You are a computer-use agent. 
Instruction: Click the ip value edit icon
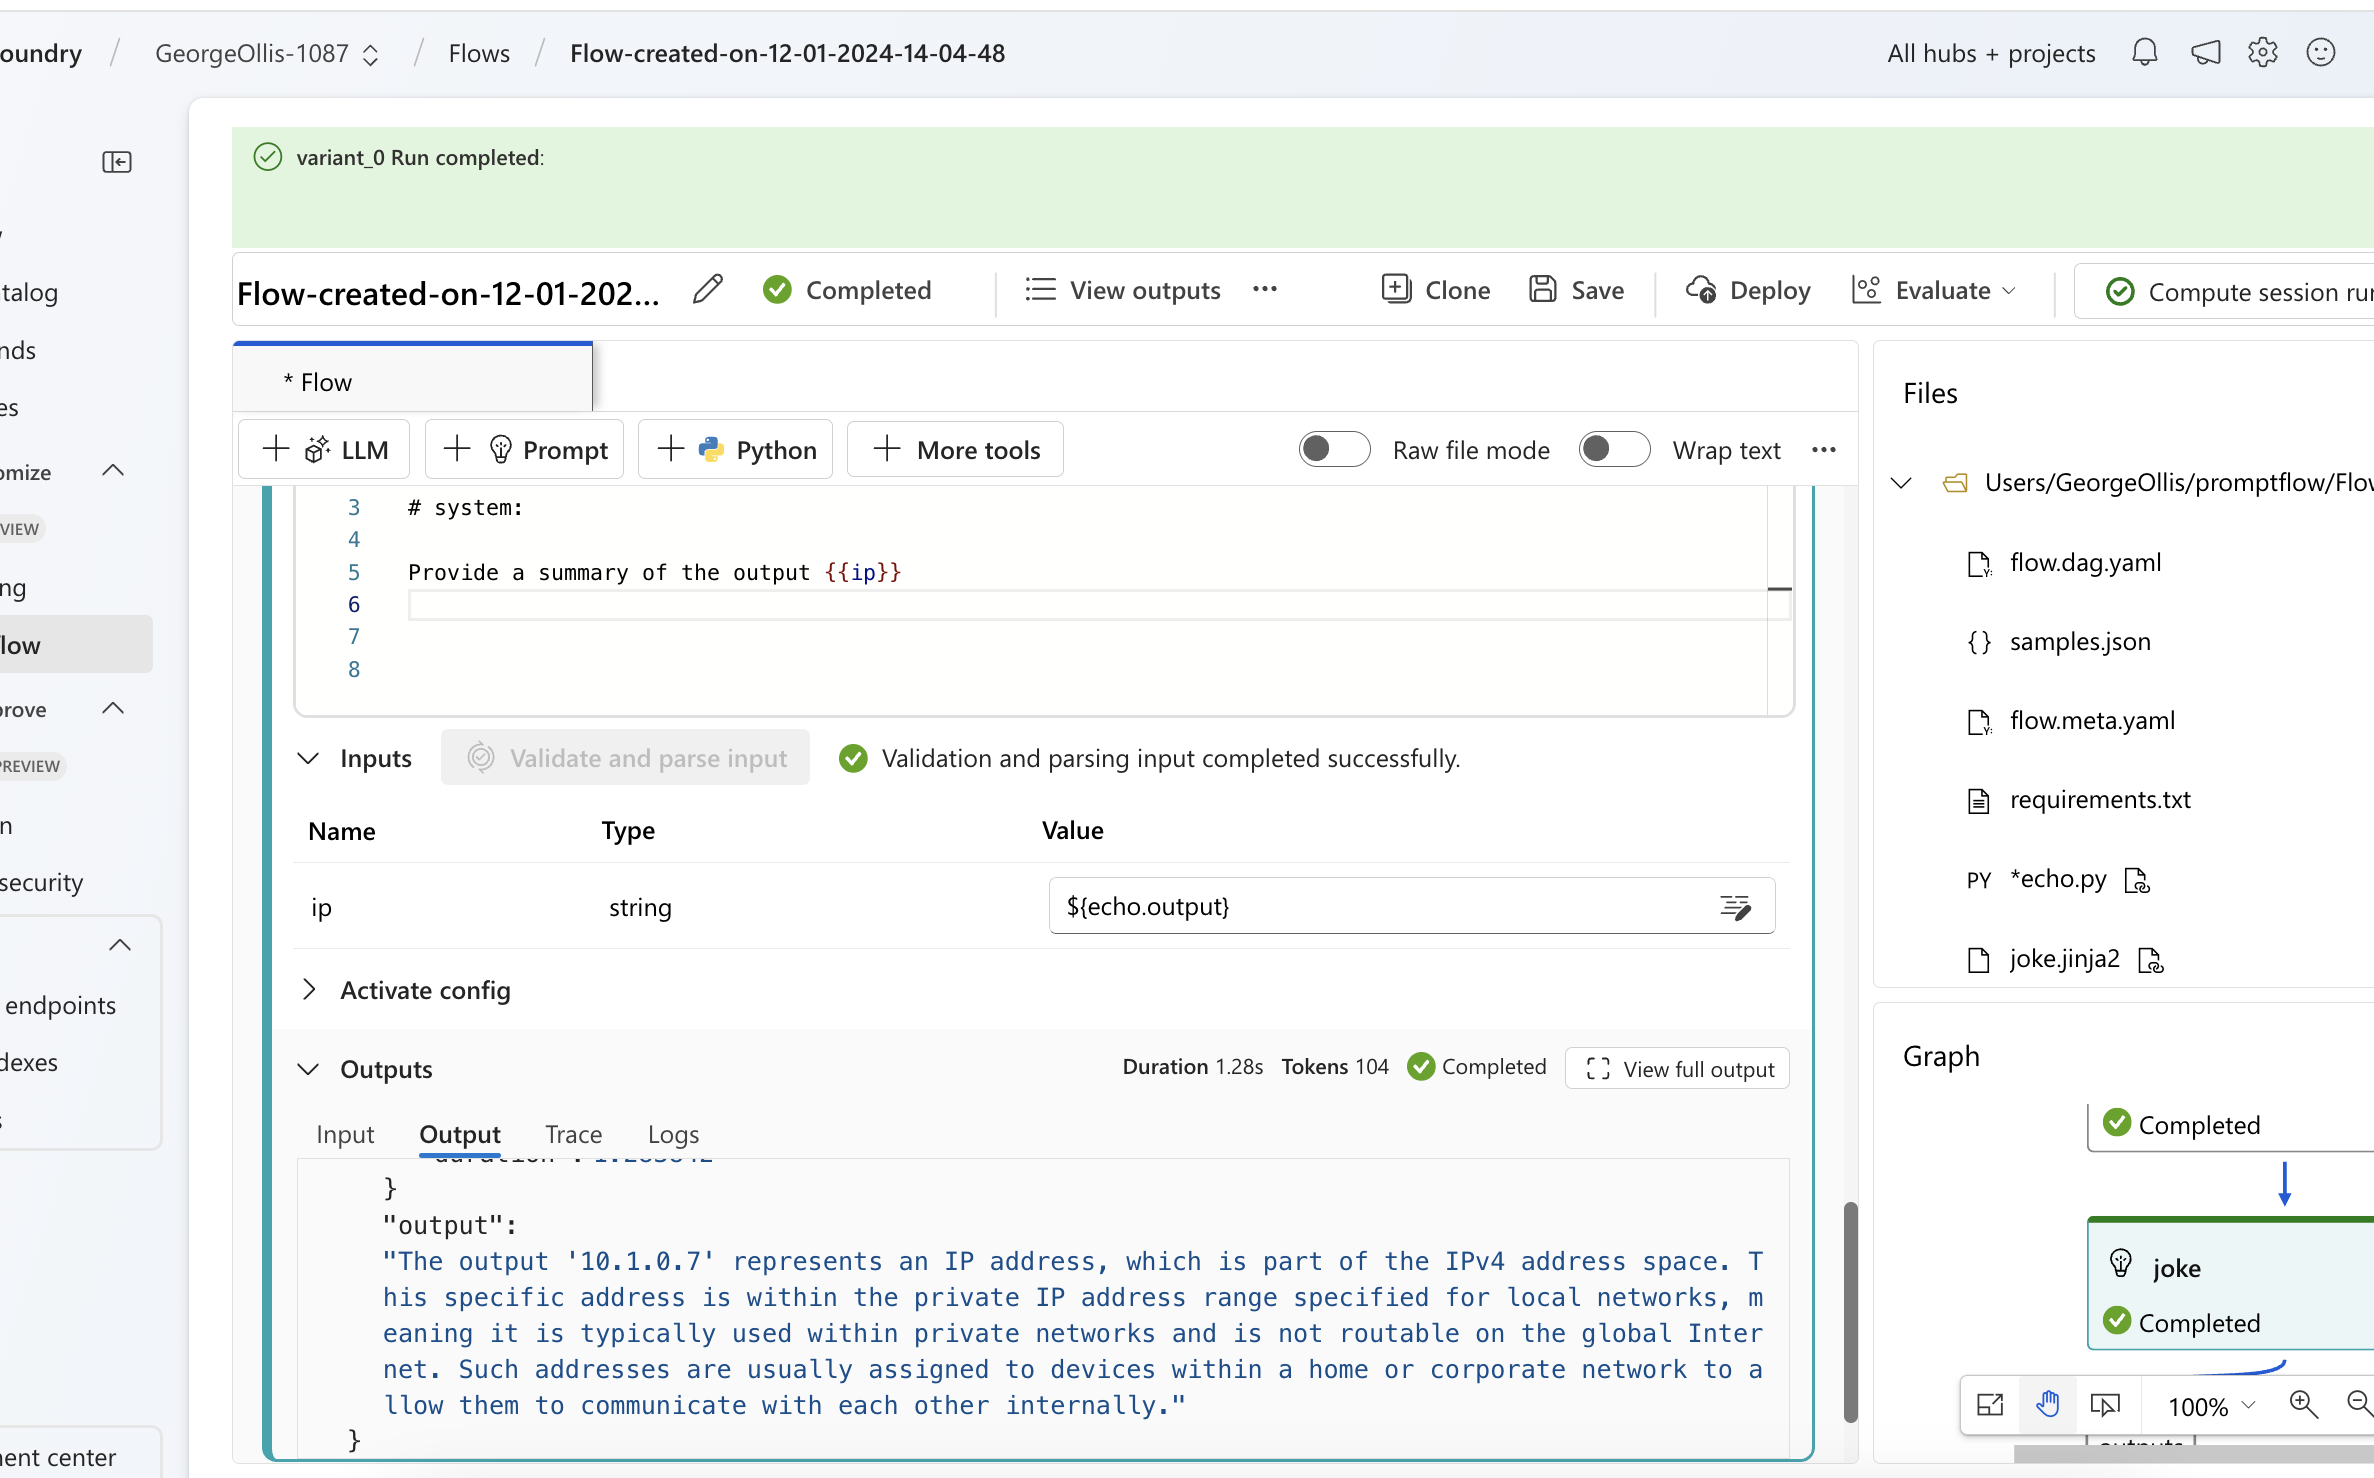point(1735,907)
